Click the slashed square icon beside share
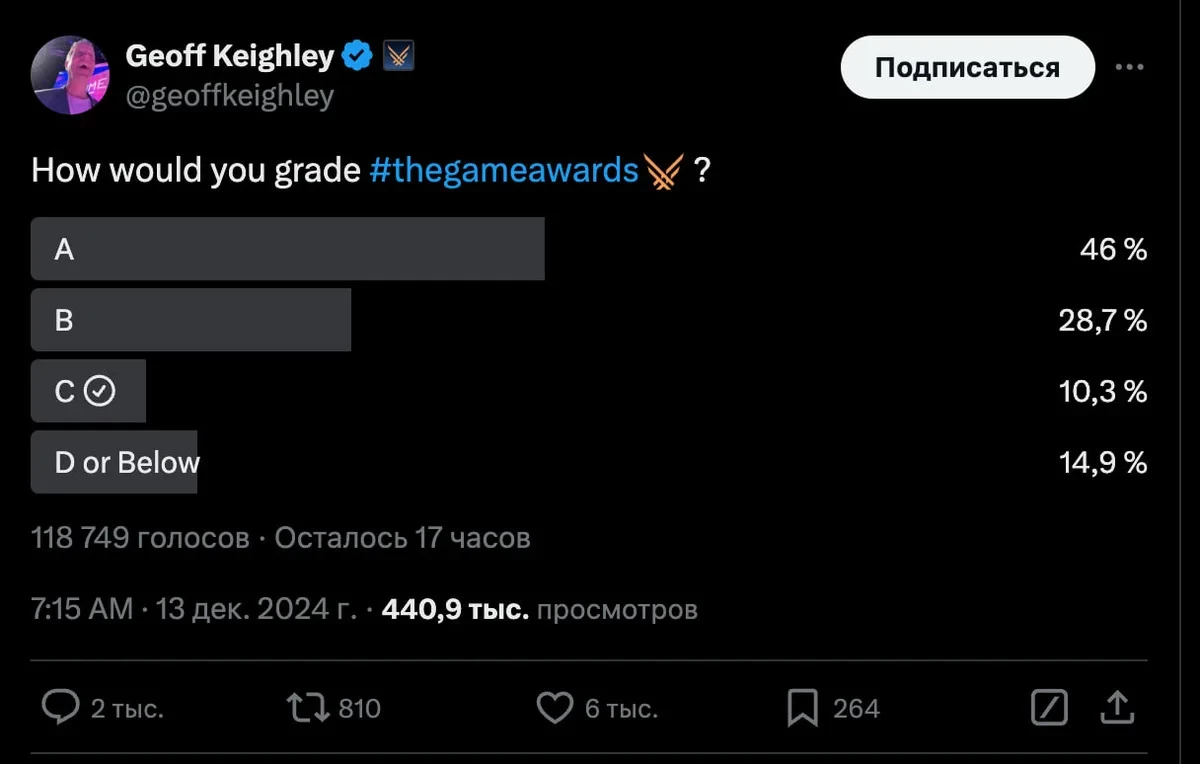Screen dimensions: 1200x764 [1049, 708]
